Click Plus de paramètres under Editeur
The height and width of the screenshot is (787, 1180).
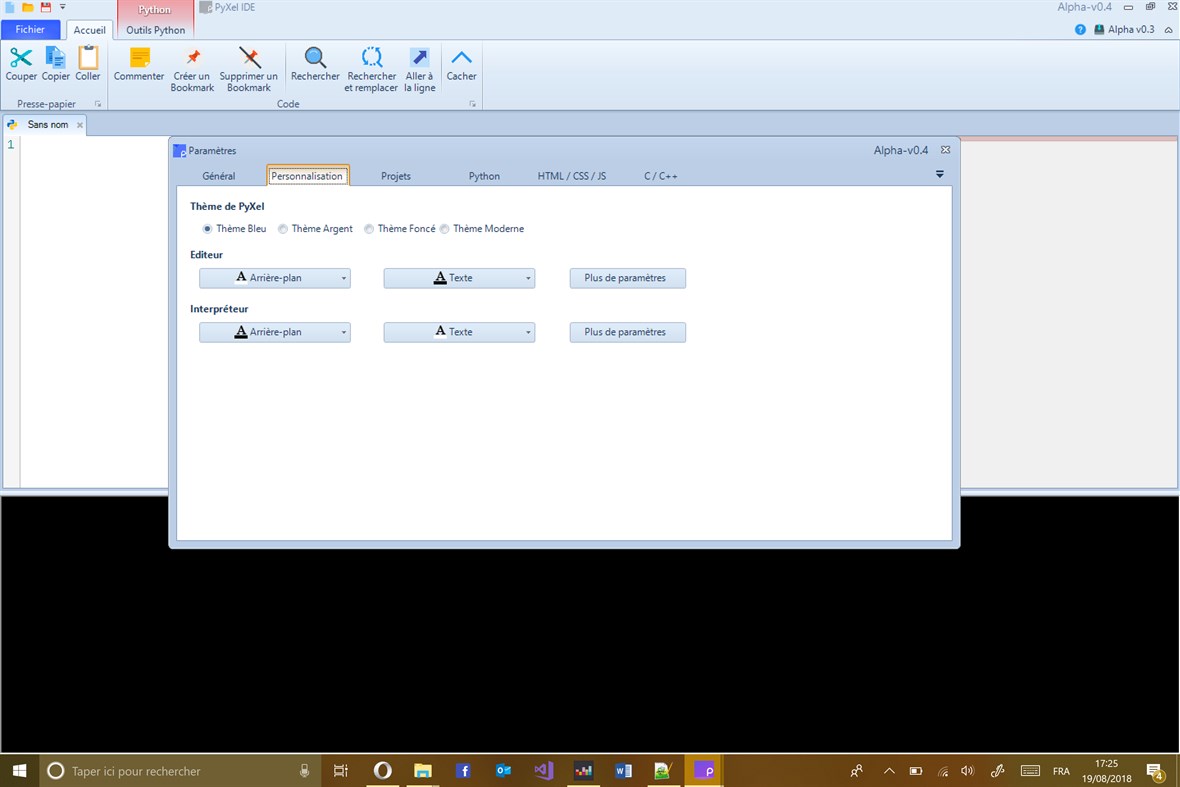point(627,278)
